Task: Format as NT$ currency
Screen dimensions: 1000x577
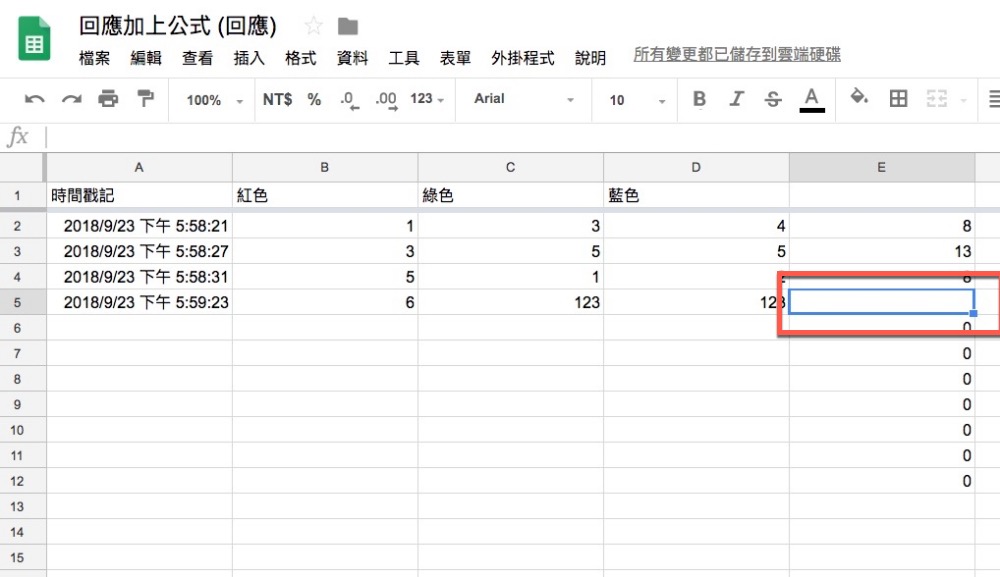Action: click(x=277, y=99)
